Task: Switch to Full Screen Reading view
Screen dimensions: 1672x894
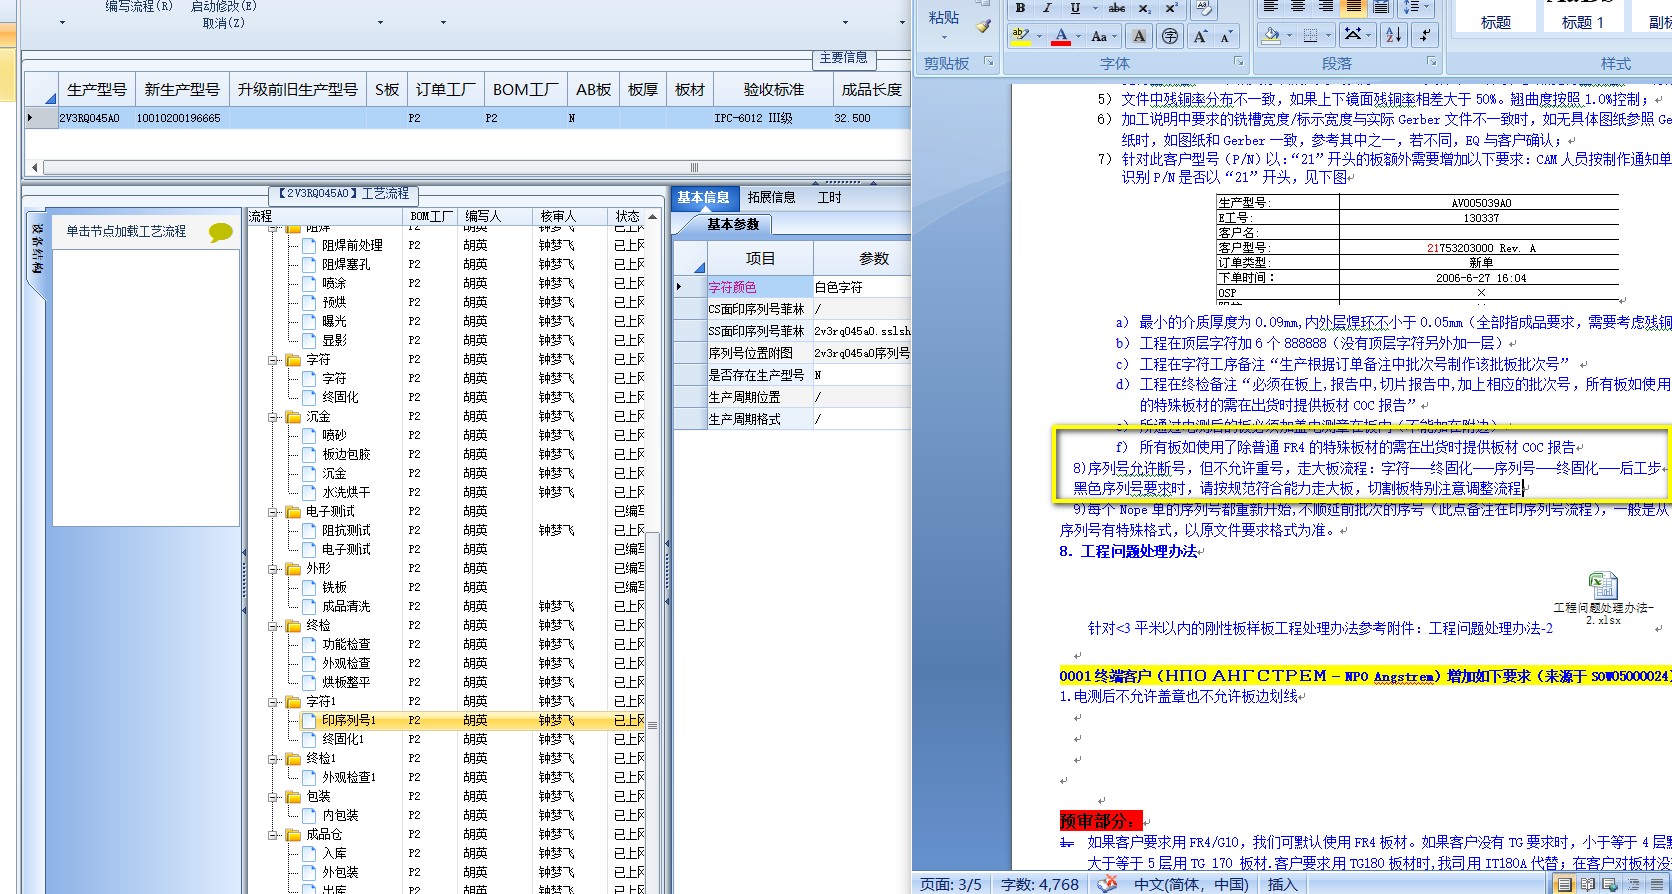Action: coord(1588,885)
